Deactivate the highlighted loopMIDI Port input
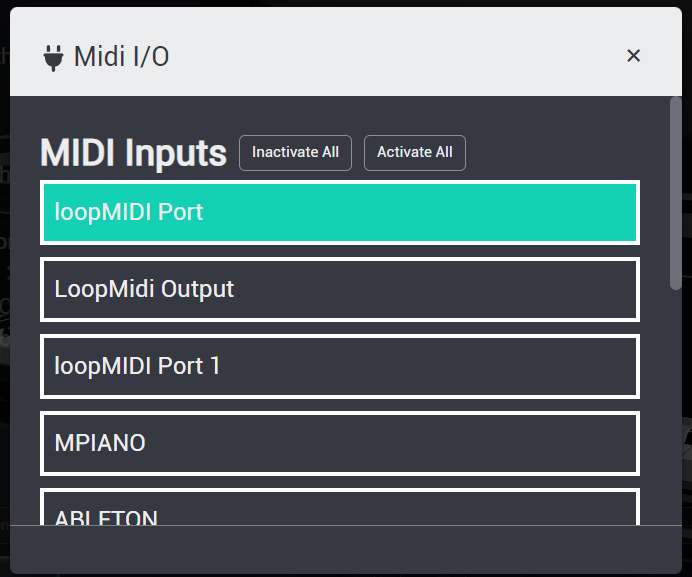The image size is (692, 577). pyautogui.click(x=340, y=212)
